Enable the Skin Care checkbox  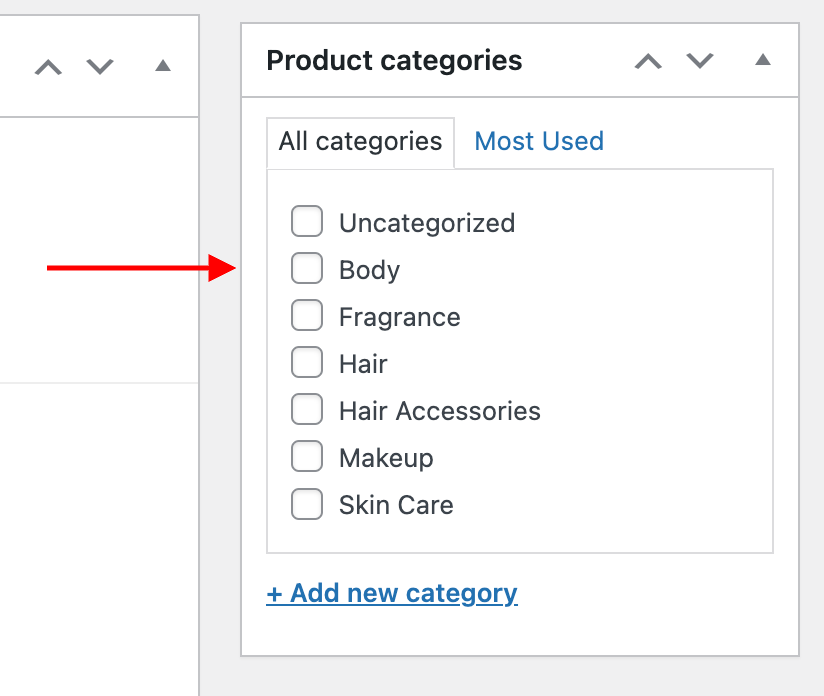[307, 504]
